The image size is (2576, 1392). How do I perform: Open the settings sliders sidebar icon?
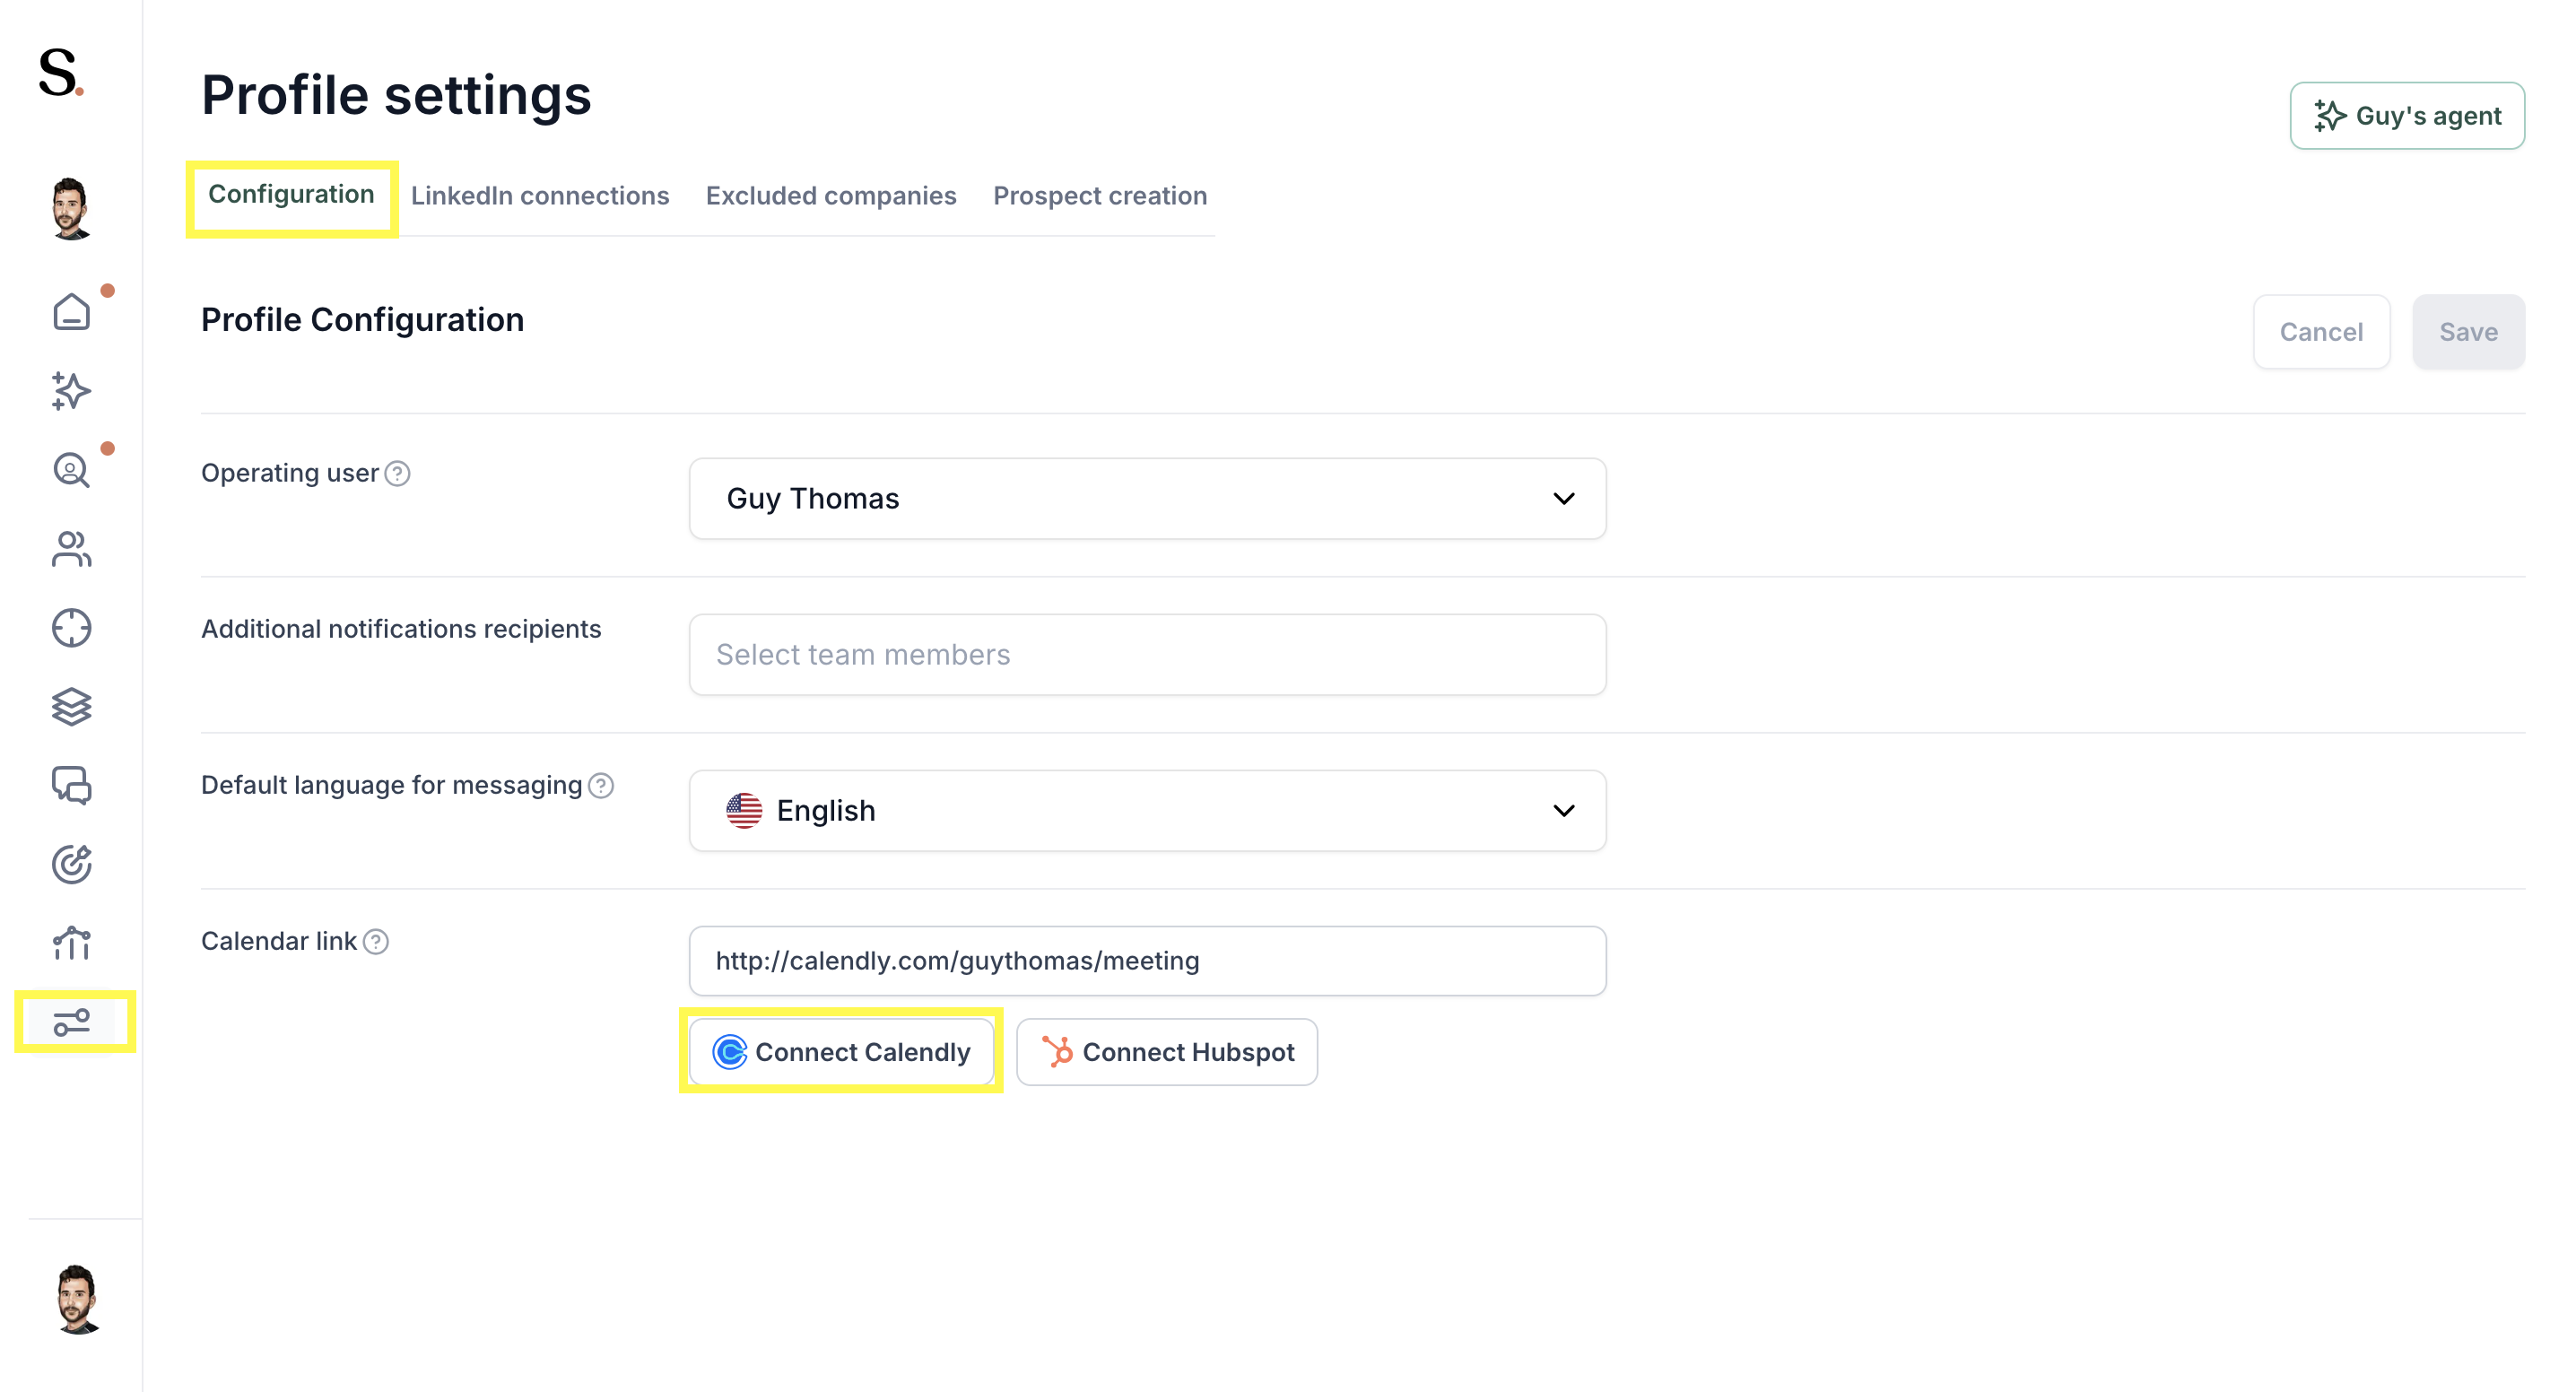coord(71,1022)
